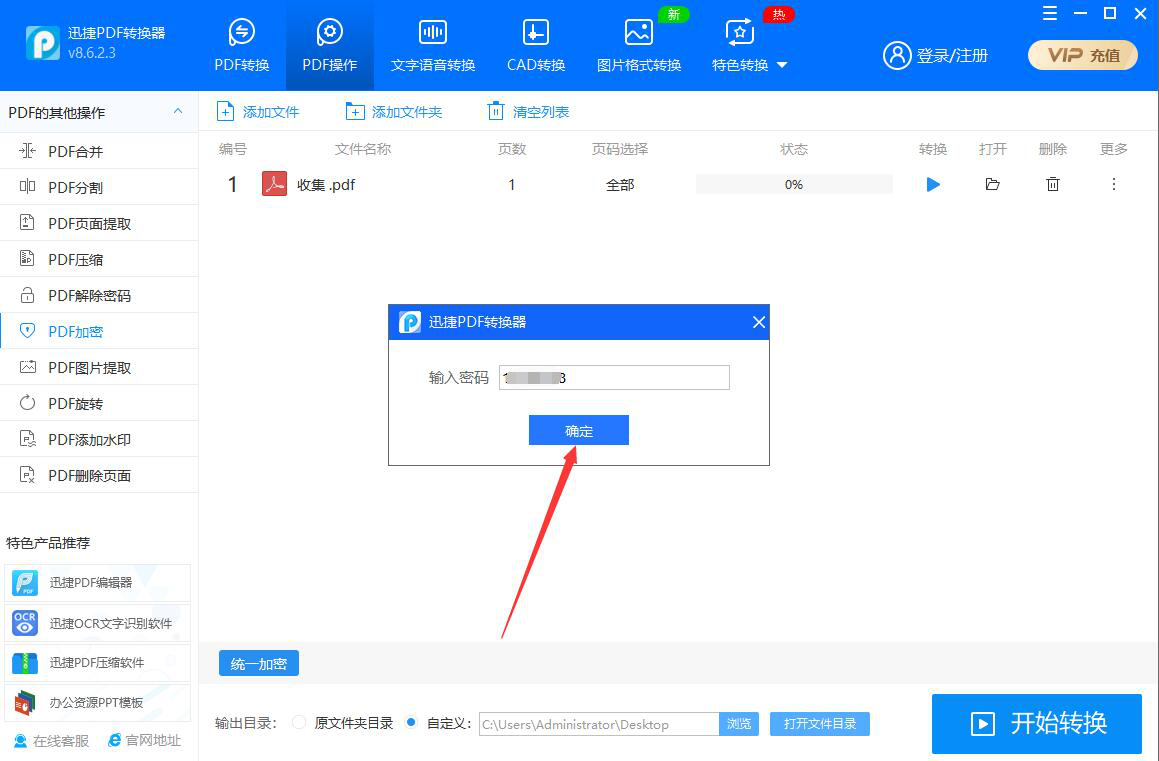The height and width of the screenshot is (761, 1159).
Task: Select PDF解除密码 in sidebar
Action: click(x=99, y=296)
